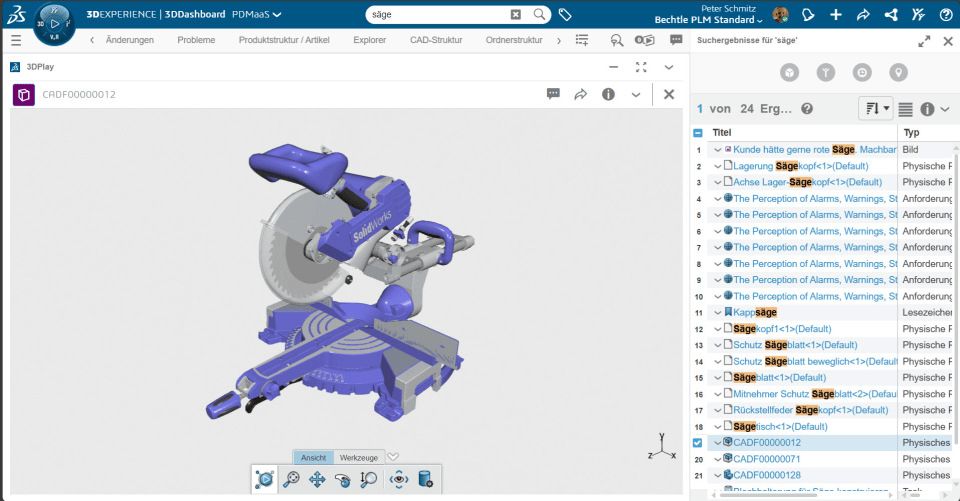Select the Pan tool in view toolbar
The height and width of the screenshot is (501, 960).
[x=317, y=480]
